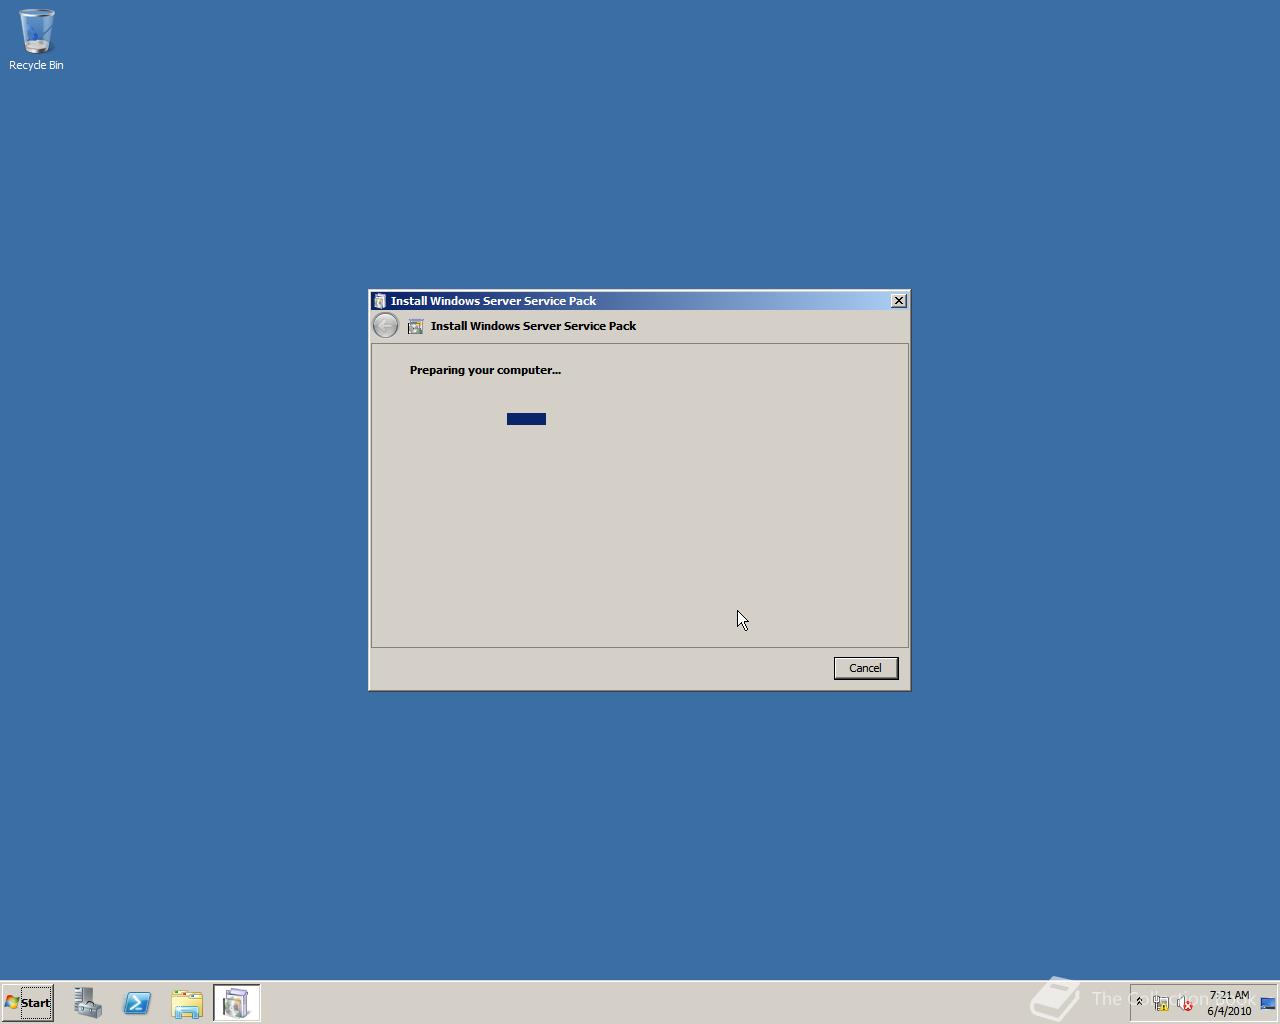Image resolution: width=1280 pixels, height=1024 pixels.
Task: Open the Recycle Bin desktop icon
Action: pyautogui.click(x=36, y=40)
